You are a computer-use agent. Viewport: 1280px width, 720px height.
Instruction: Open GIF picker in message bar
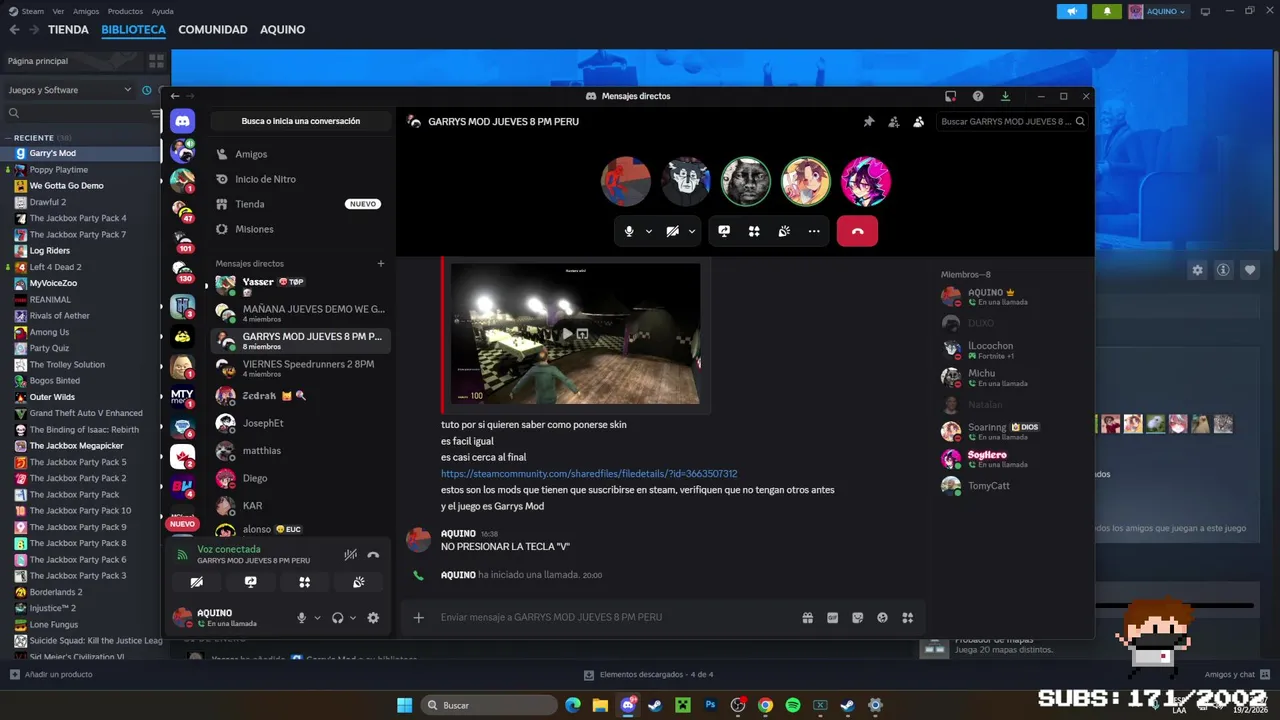[832, 618]
